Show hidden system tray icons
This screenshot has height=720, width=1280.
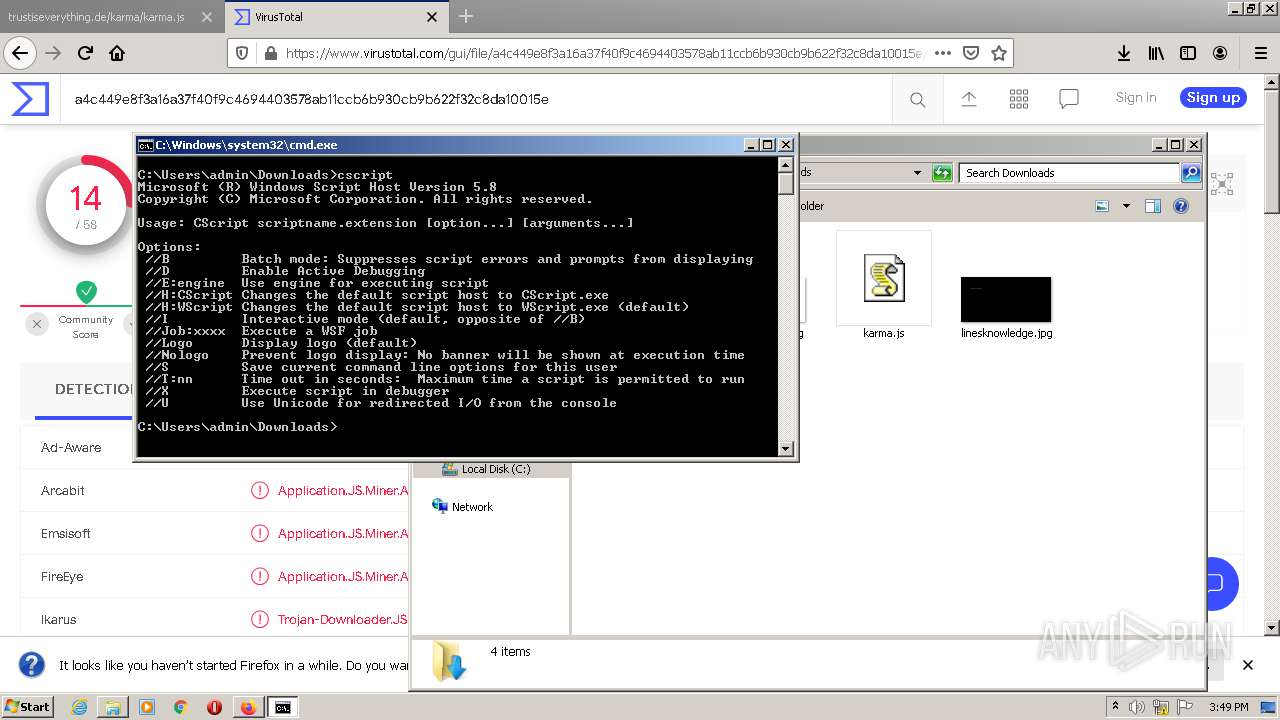tap(1116, 707)
